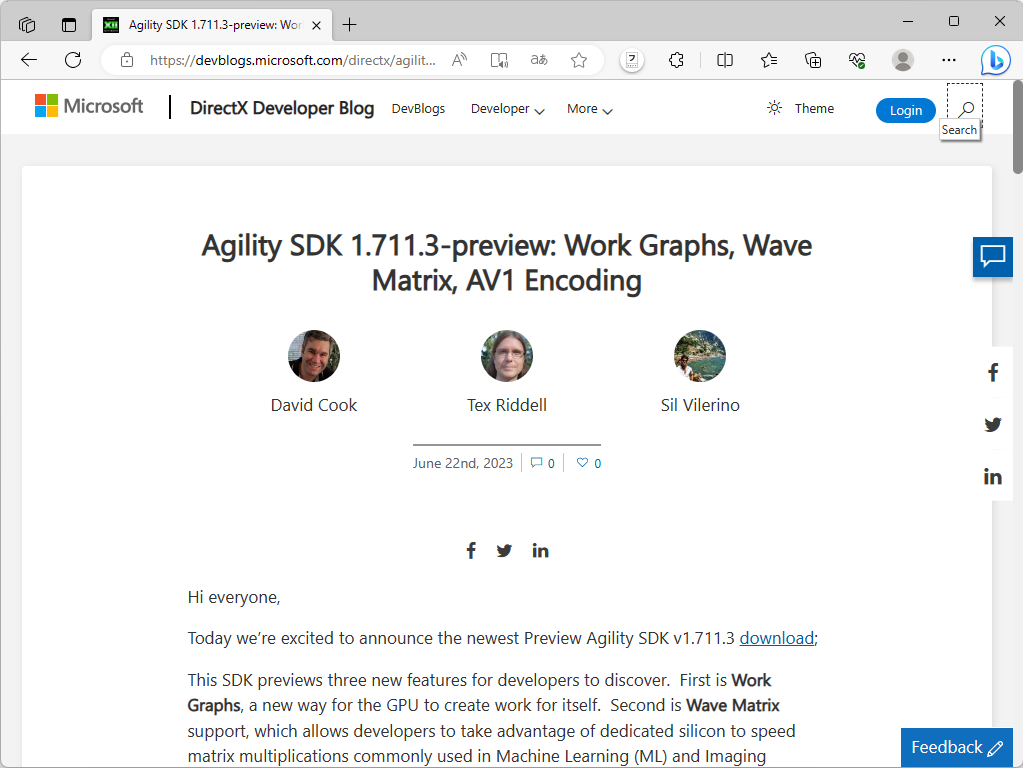The image size is (1023, 768).
Task: Go back with the browser back arrow
Action: [29, 60]
